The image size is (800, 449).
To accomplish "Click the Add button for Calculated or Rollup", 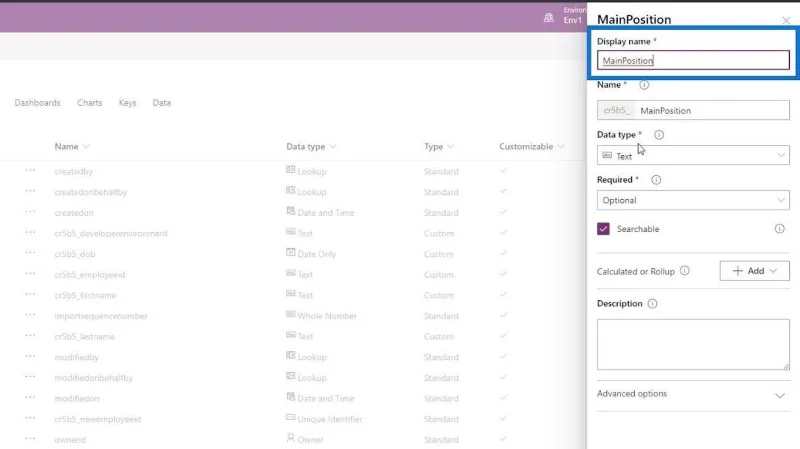I will pyautogui.click(x=754, y=271).
